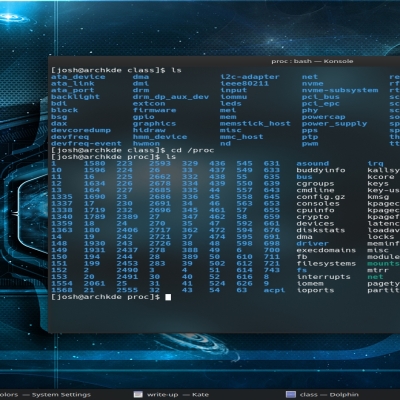Screen dimensions: 400x400
Task: Click the Dolphin icon in the taskbar
Action: [x=291, y=395]
